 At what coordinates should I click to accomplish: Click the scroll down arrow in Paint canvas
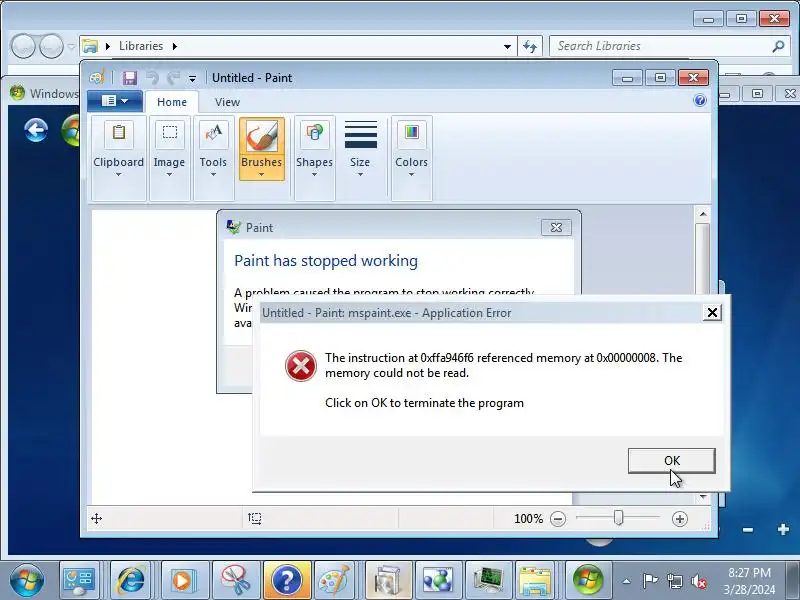click(x=703, y=496)
